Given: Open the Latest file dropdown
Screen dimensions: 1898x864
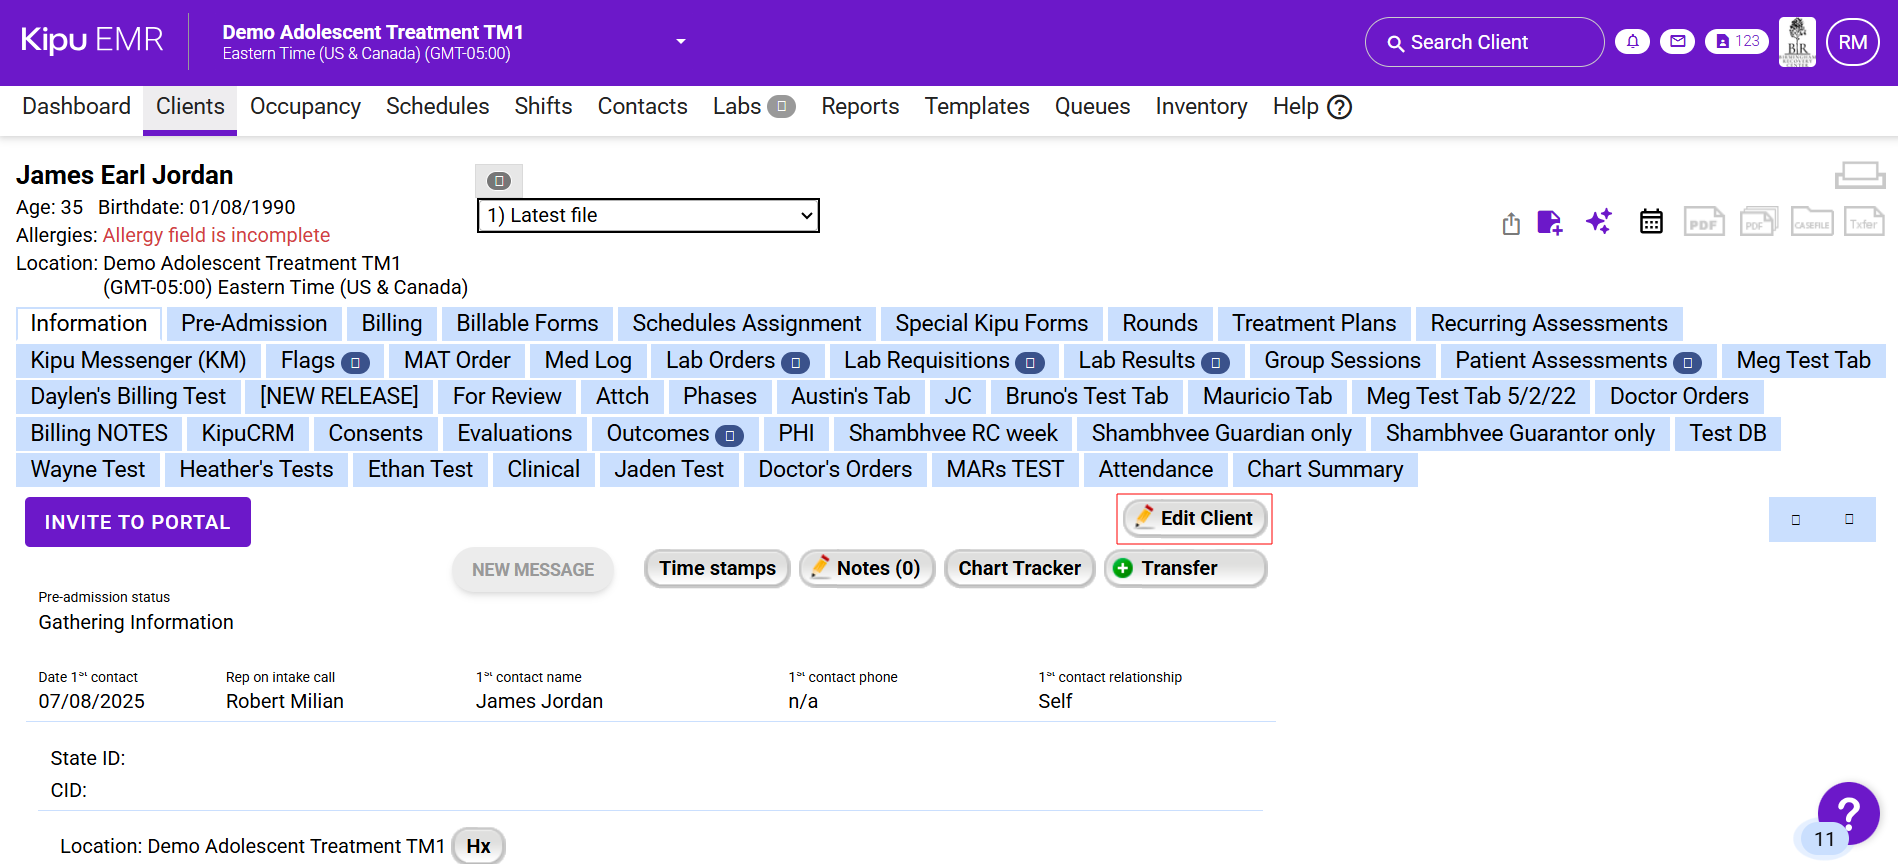Looking at the screenshot, I should [648, 215].
